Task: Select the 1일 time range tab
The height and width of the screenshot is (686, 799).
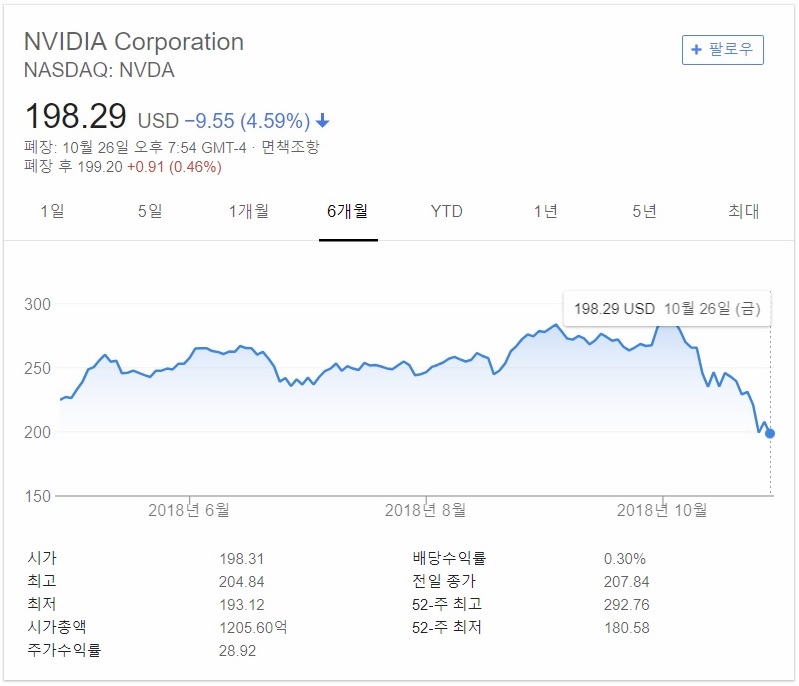Action: (x=52, y=211)
